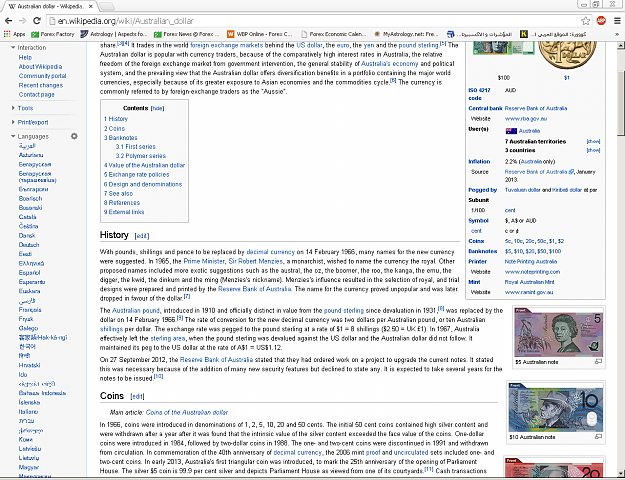Click the address bar URL field
The height and width of the screenshot is (480, 625).
coord(314,21)
